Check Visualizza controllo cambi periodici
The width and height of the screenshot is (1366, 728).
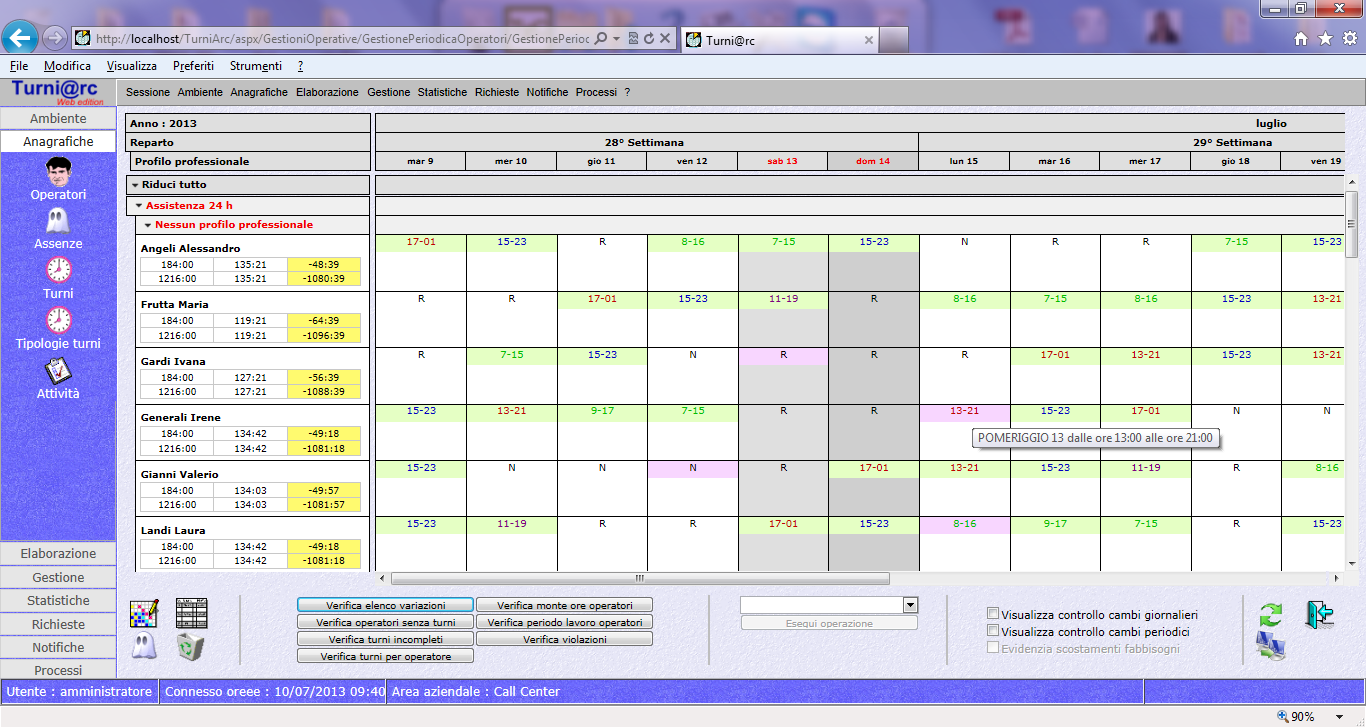(993, 631)
